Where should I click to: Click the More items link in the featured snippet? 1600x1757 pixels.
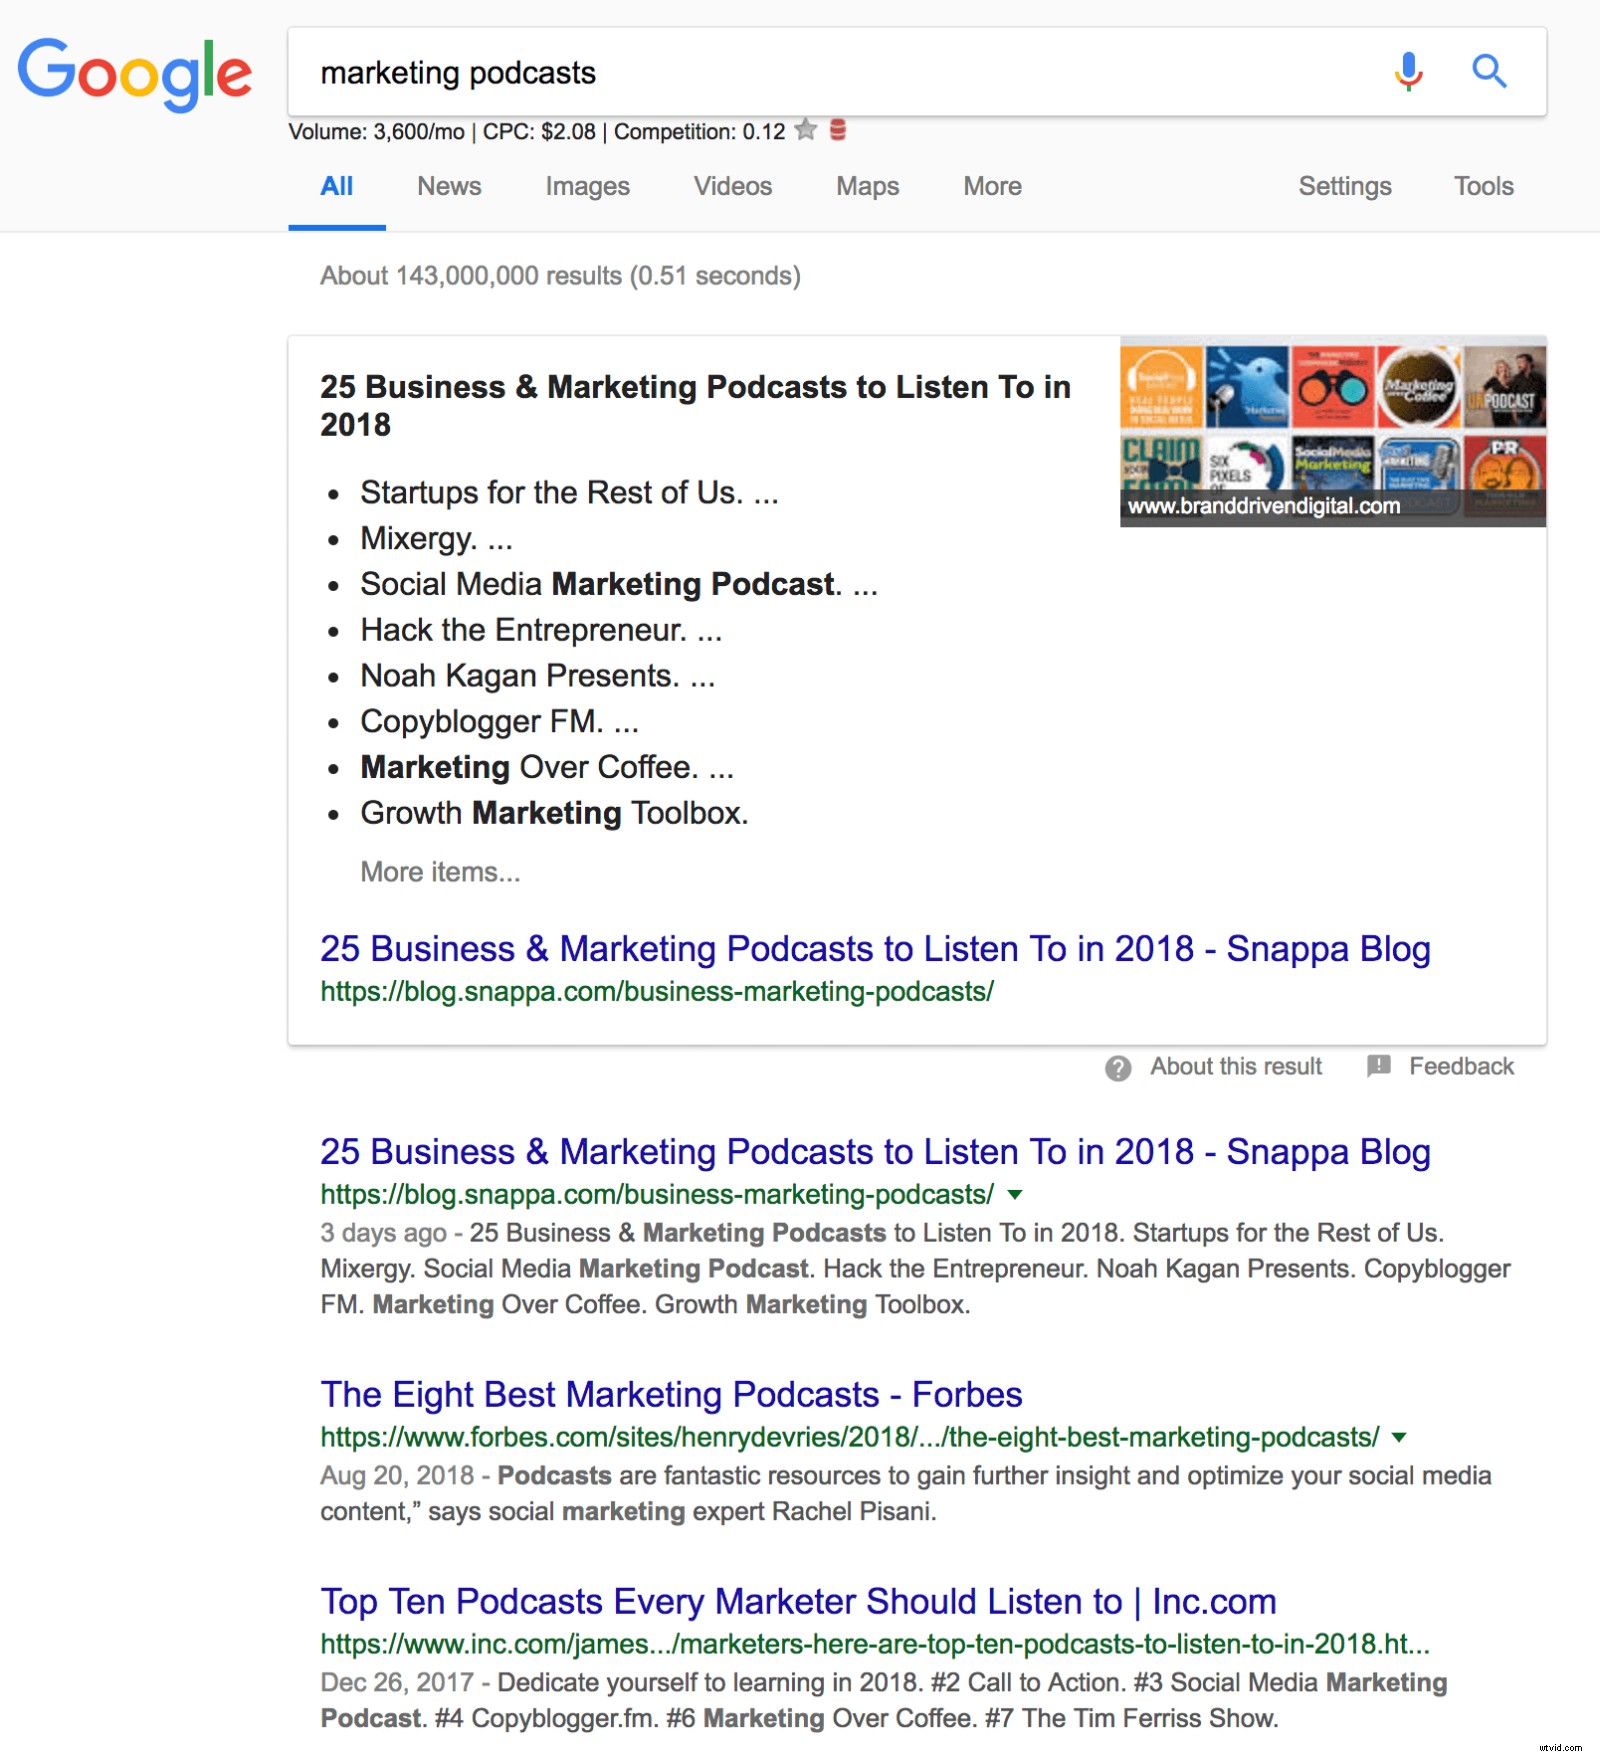tap(438, 872)
